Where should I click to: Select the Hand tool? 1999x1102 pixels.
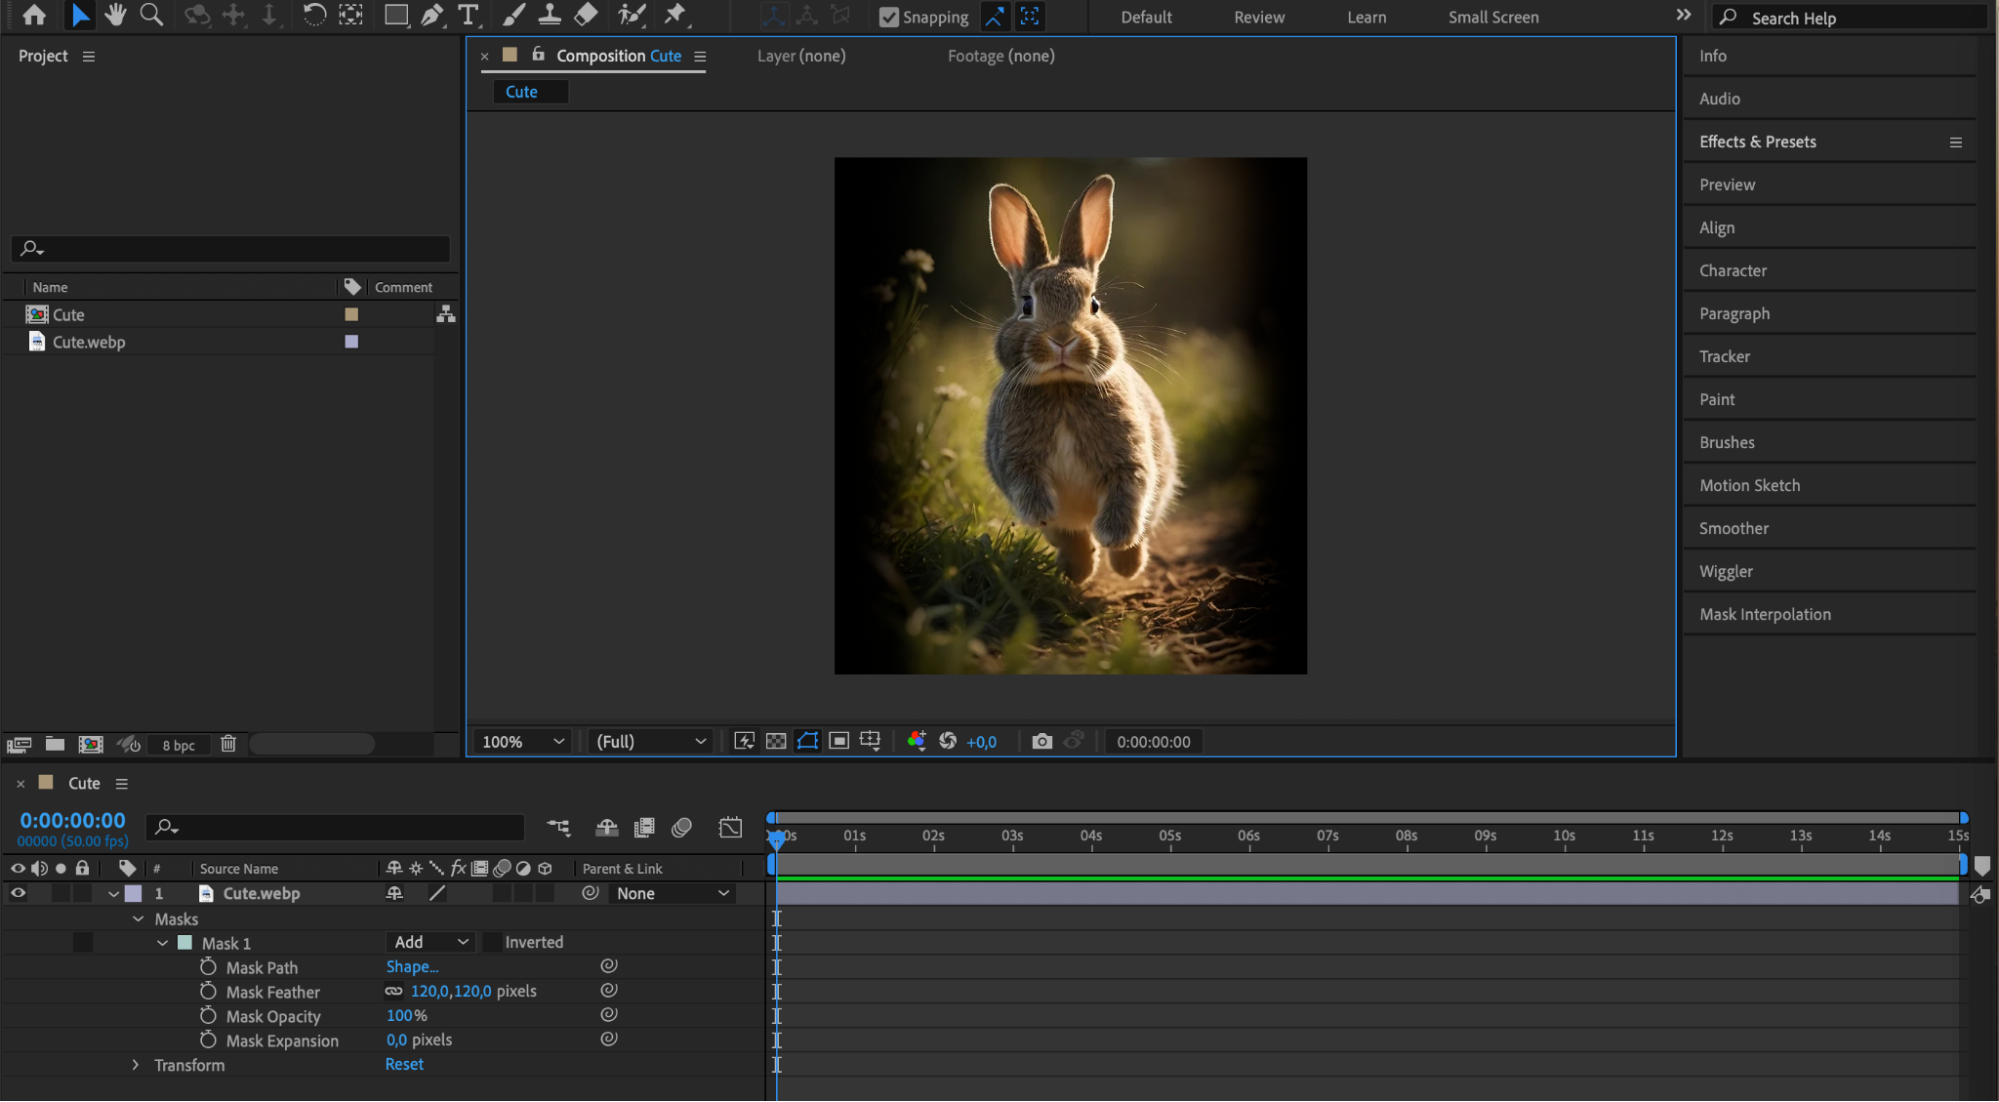coord(116,15)
